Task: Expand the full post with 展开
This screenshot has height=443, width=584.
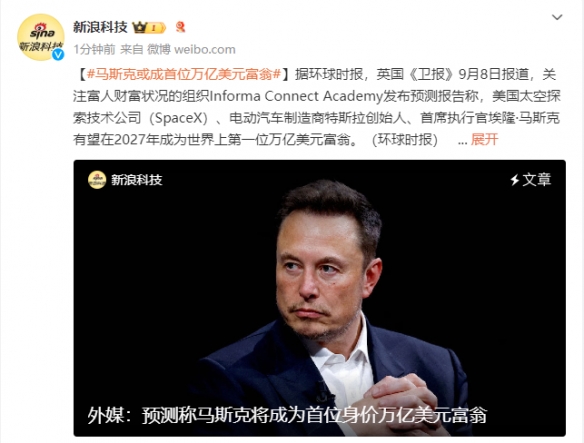Action: [x=484, y=139]
